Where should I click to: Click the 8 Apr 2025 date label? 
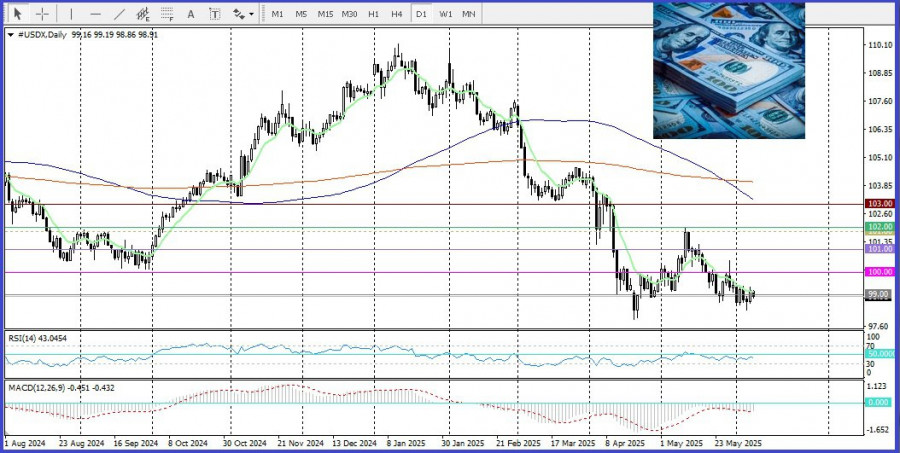tap(624, 444)
